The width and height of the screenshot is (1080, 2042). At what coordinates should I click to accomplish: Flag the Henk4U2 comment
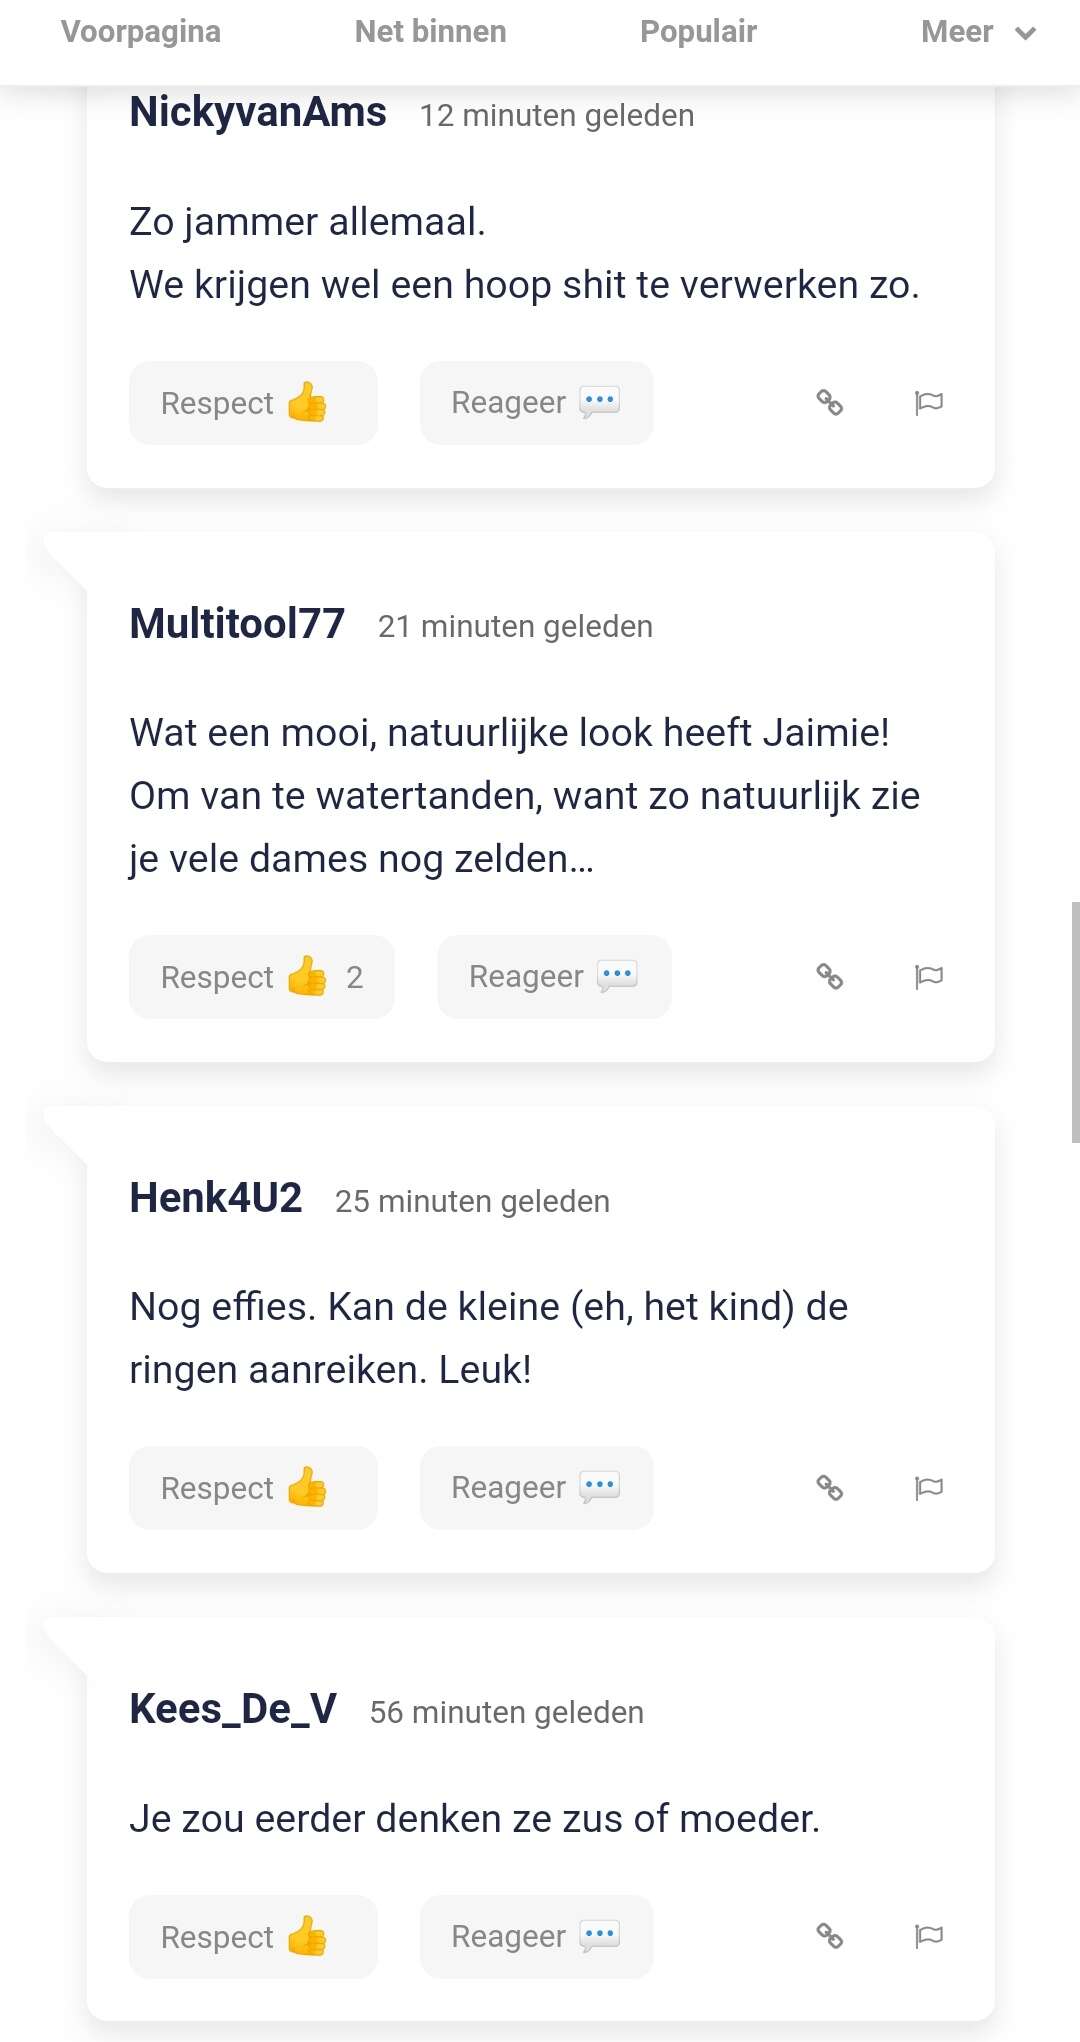929,1488
